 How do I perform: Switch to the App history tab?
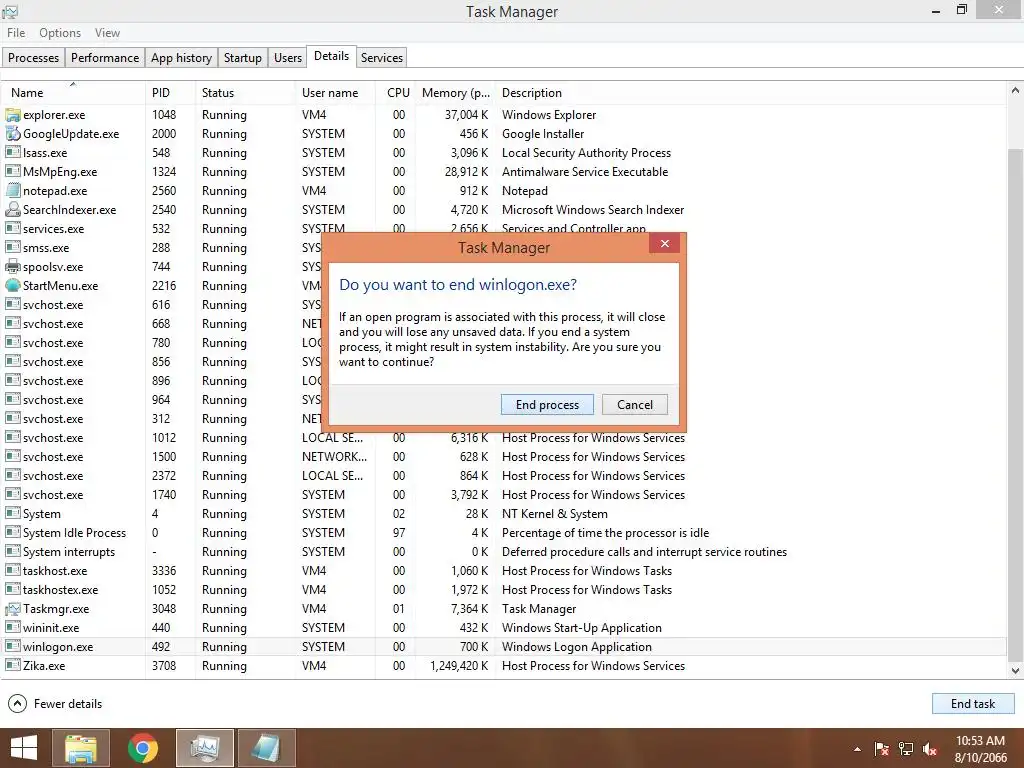tap(182, 57)
